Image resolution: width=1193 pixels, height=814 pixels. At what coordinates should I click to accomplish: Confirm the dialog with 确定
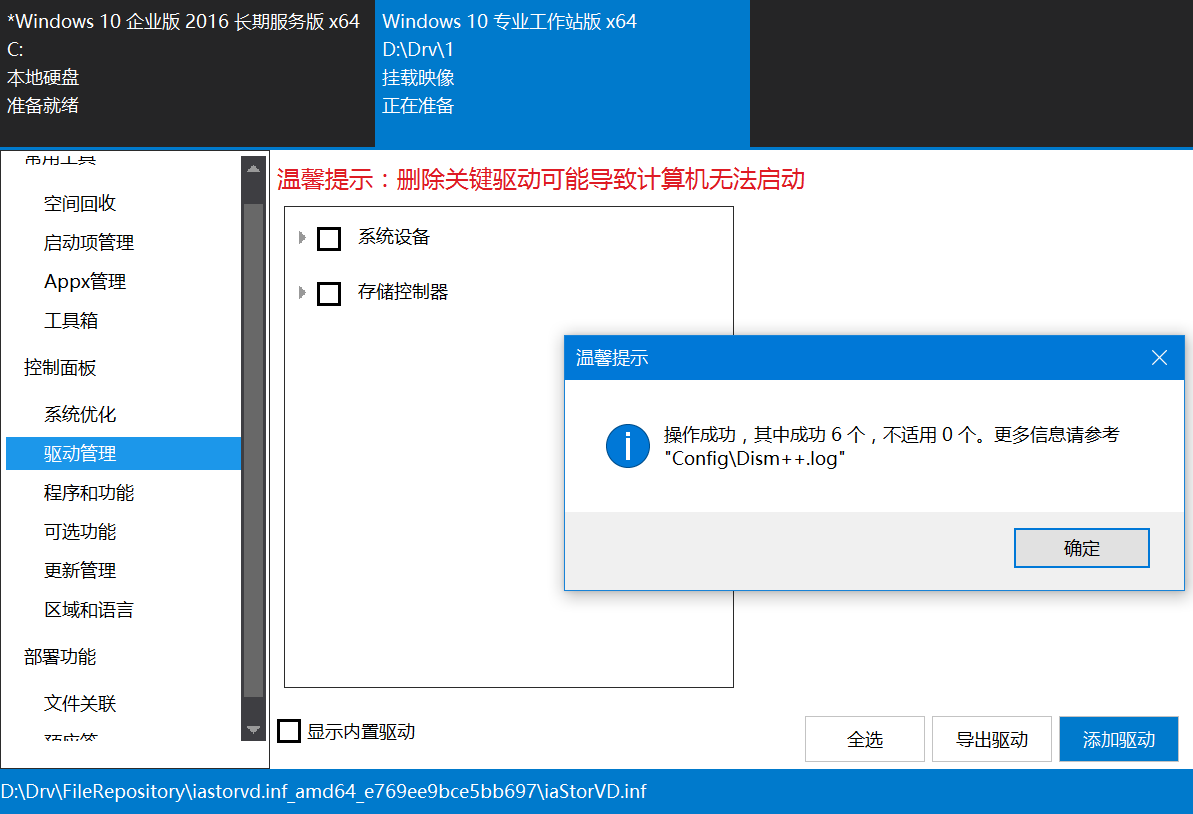pos(1081,548)
